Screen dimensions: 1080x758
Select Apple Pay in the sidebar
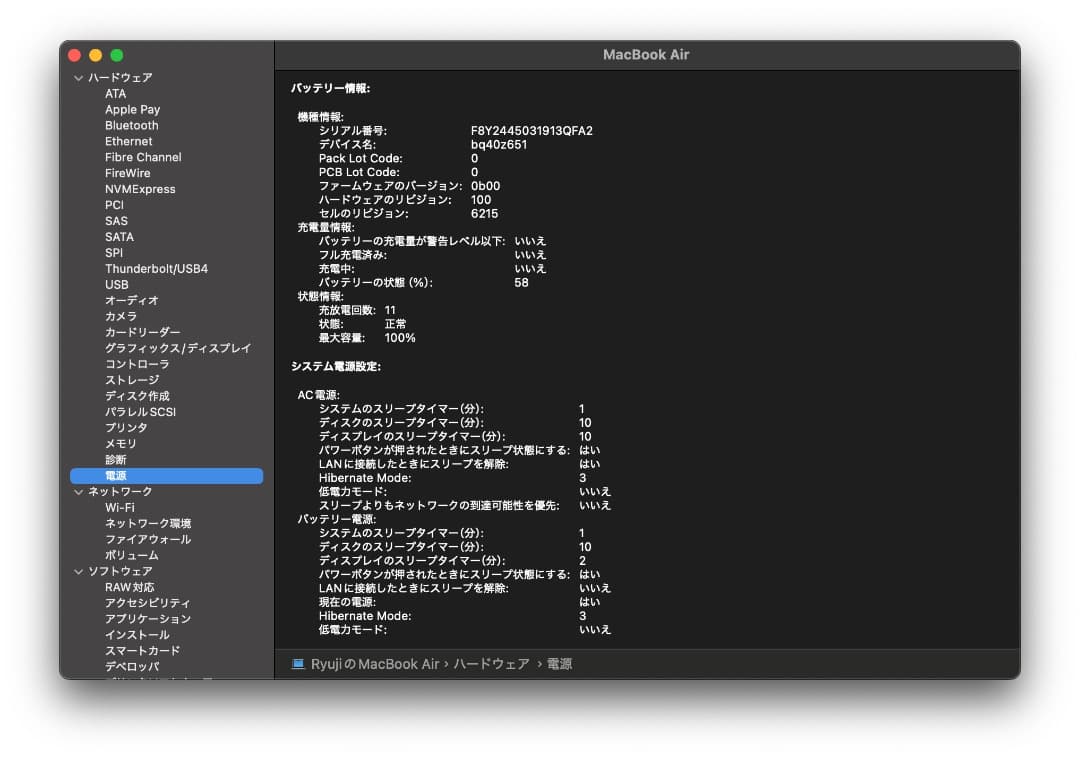[132, 109]
